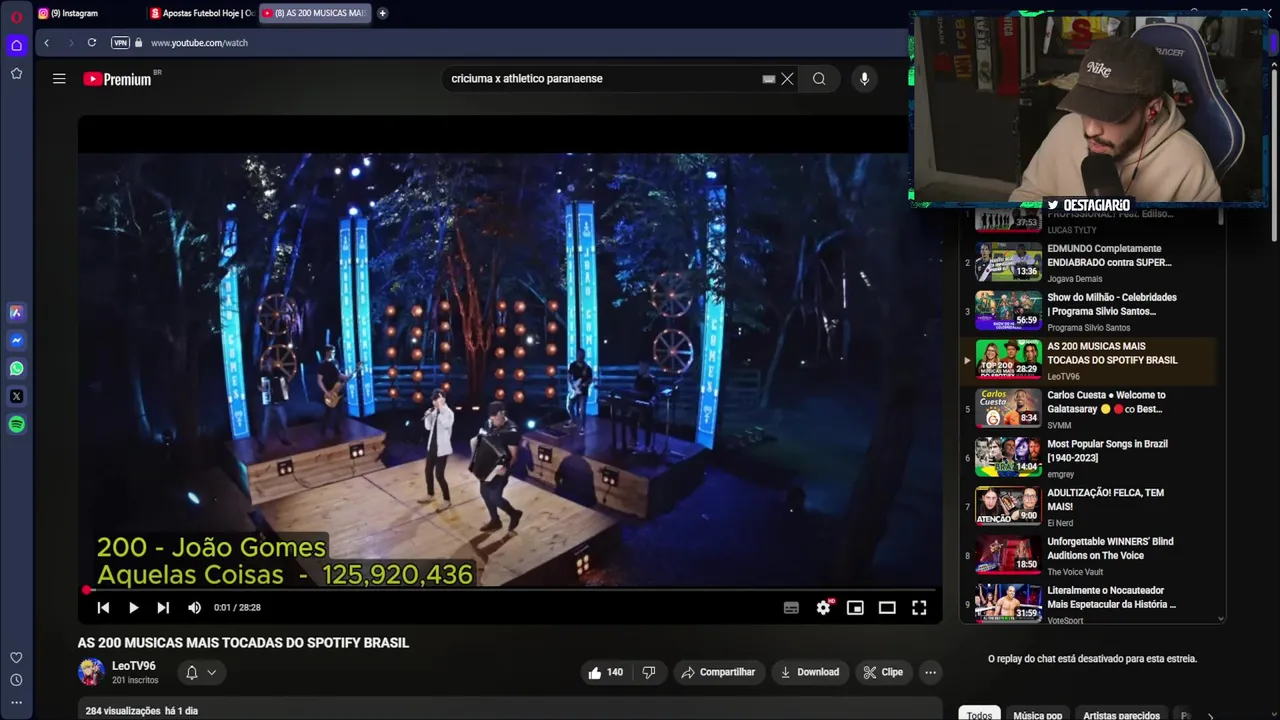Skip to previous video

pos(103,608)
